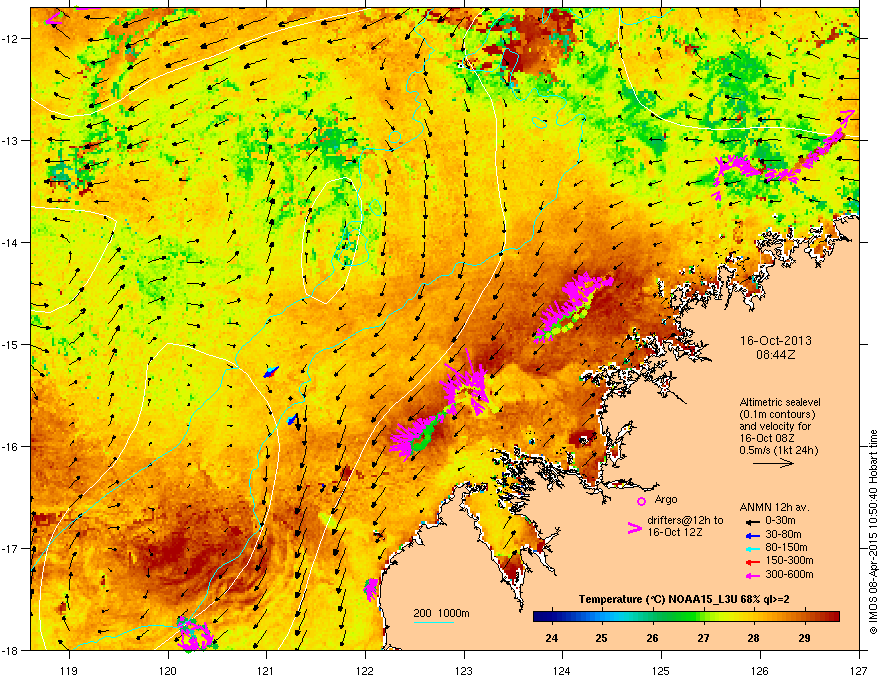Click the colorbar tick label 24
880x680 pixels.
[x=552, y=638]
